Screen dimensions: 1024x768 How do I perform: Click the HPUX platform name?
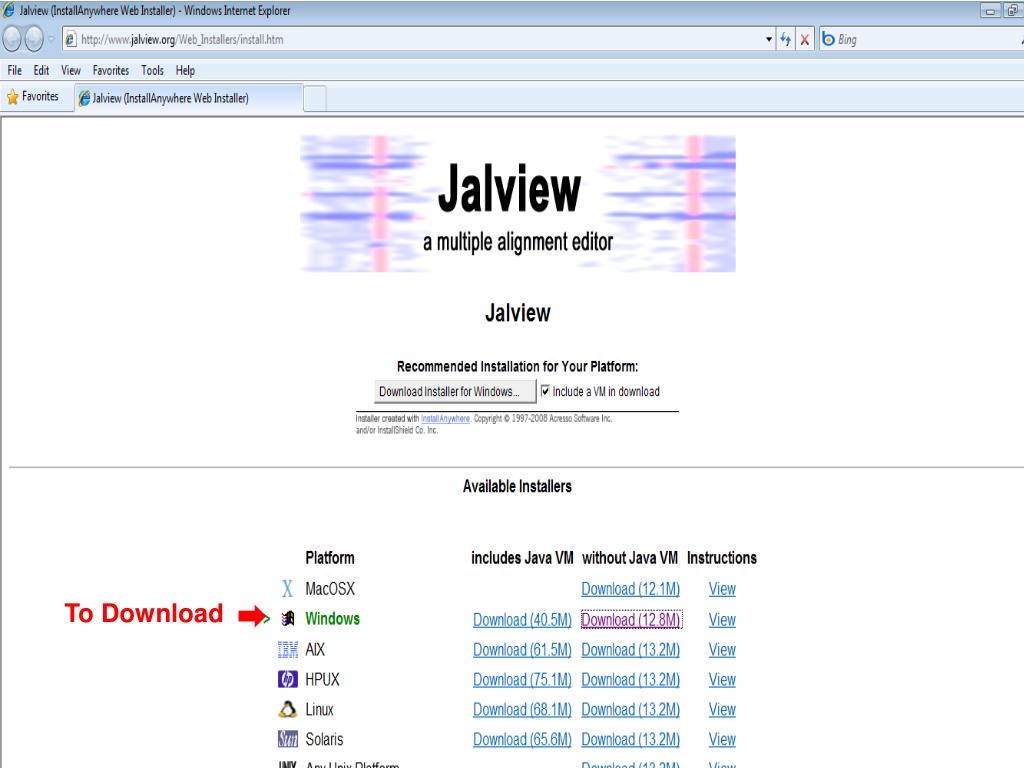click(x=323, y=679)
